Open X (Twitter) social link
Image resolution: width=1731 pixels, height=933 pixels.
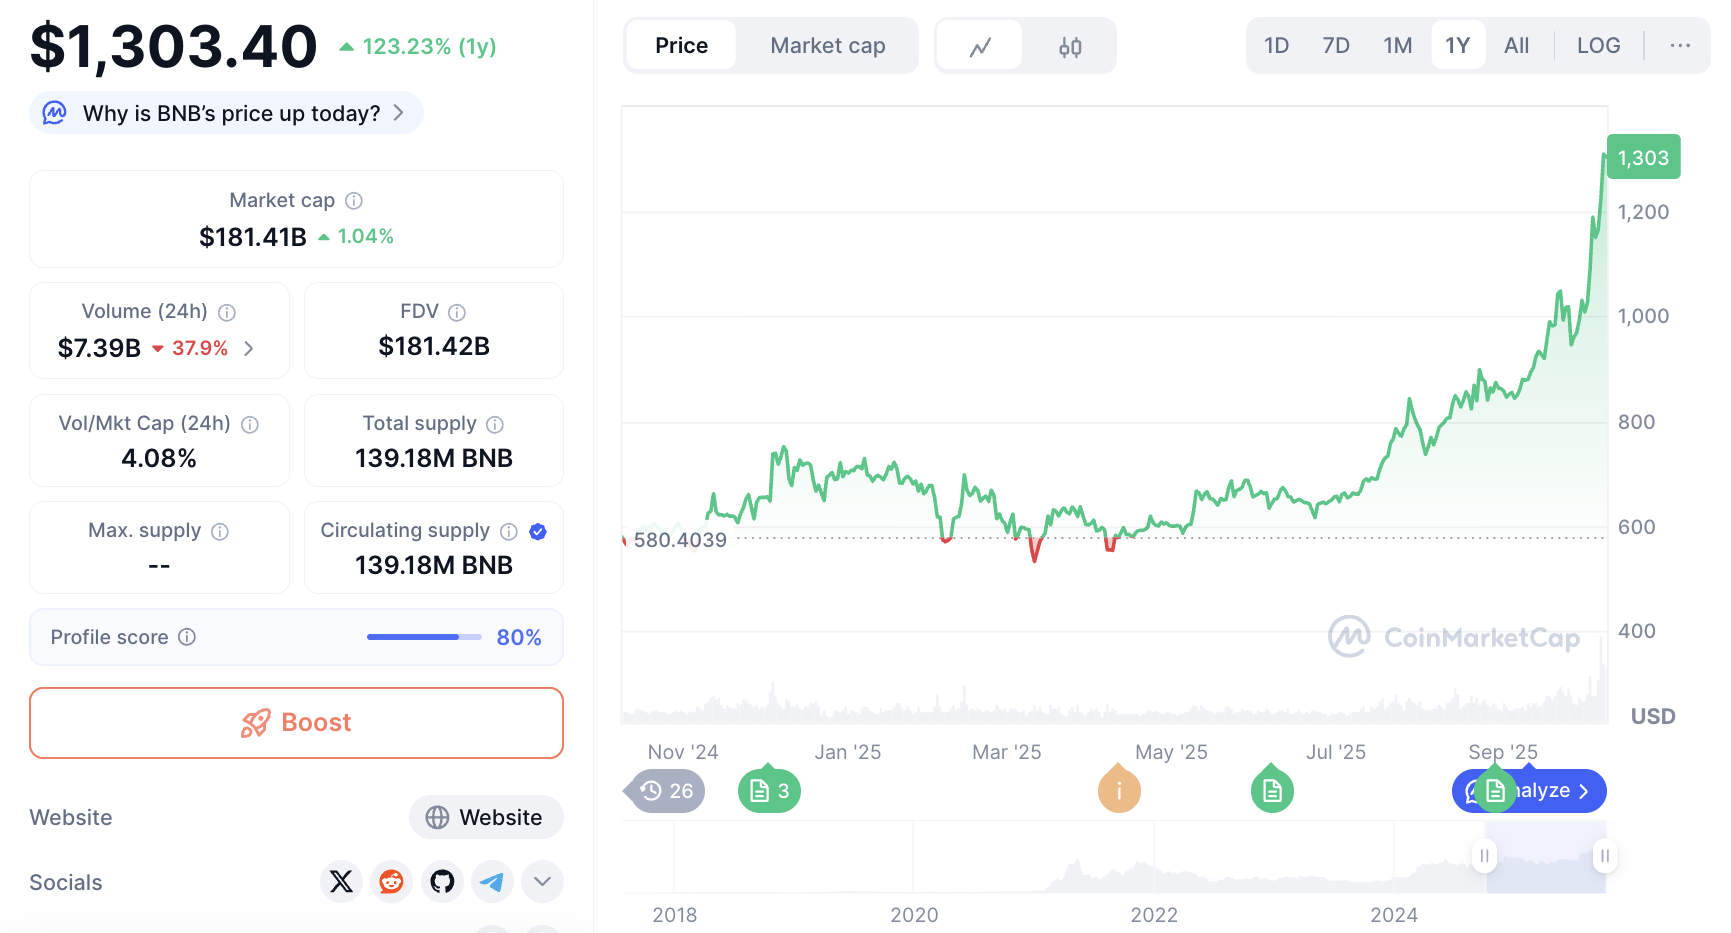click(x=341, y=881)
